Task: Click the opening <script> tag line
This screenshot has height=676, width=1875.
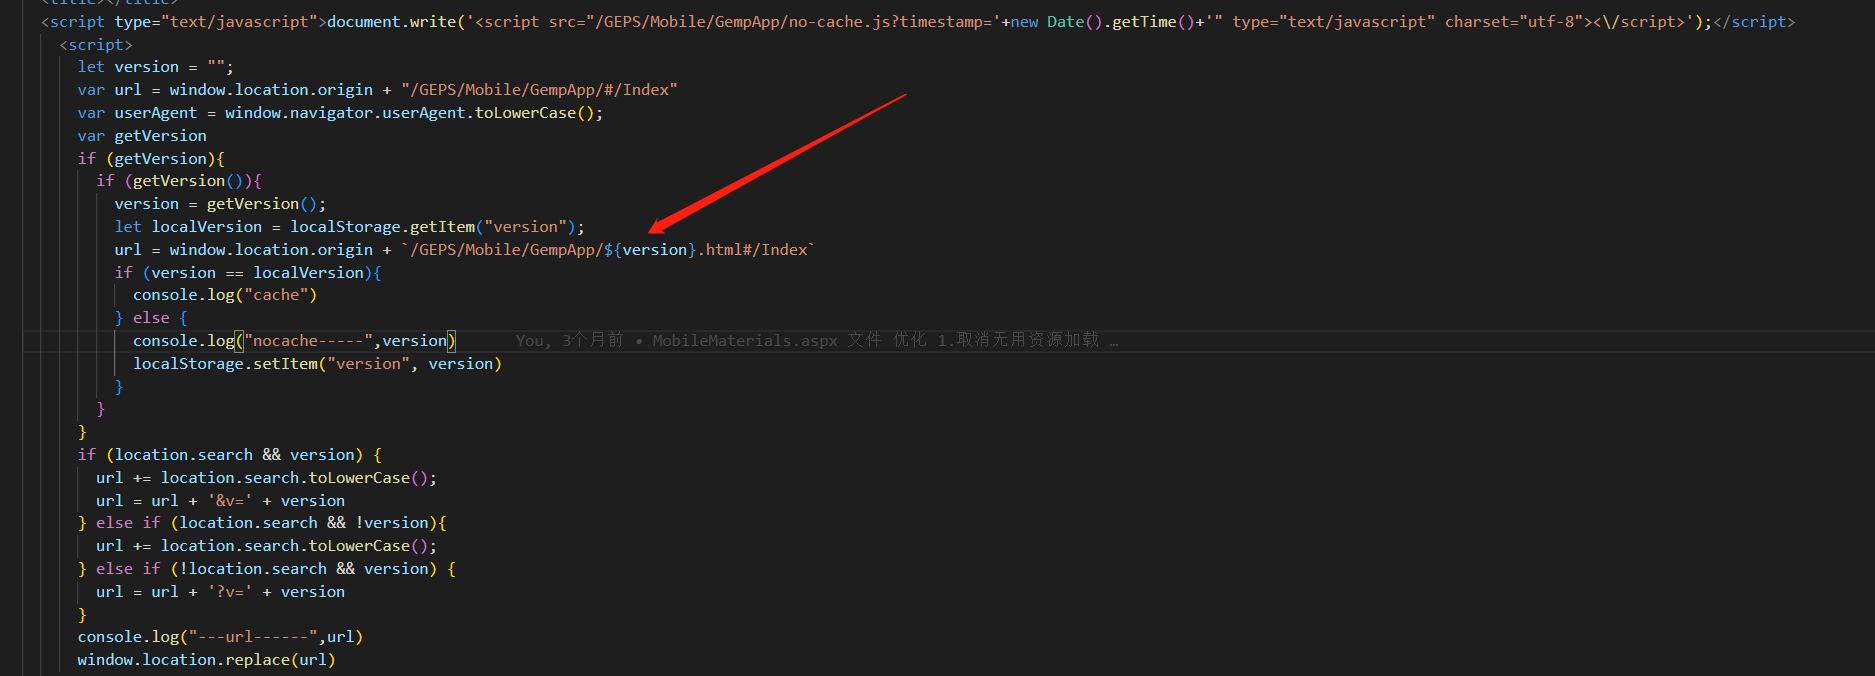Action: [96, 45]
